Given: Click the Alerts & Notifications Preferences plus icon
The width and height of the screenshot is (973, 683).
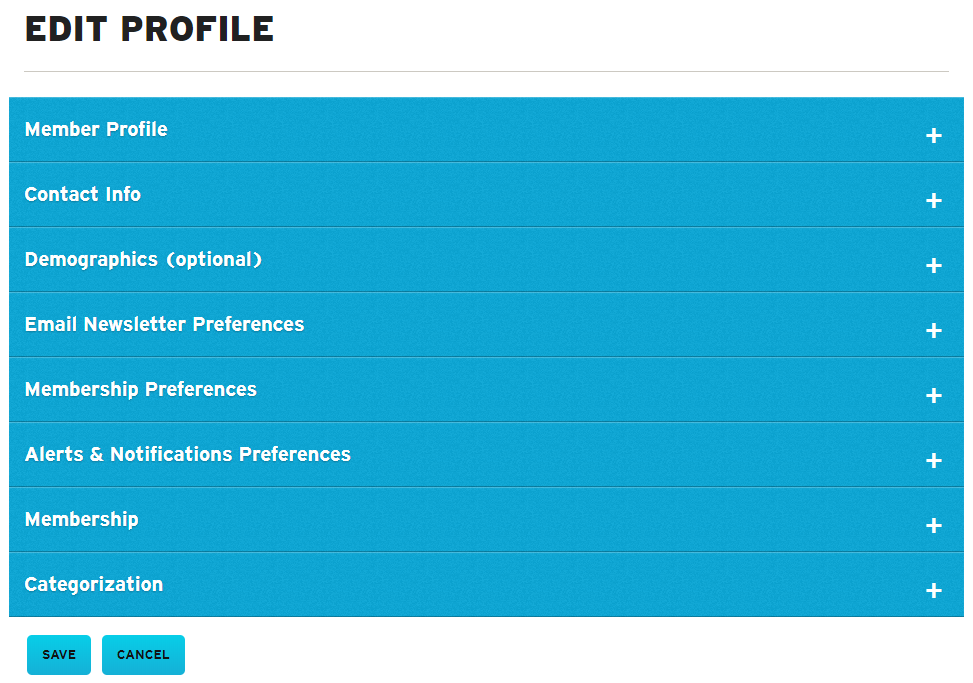Looking at the screenshot, I should (x=933, y=461).
